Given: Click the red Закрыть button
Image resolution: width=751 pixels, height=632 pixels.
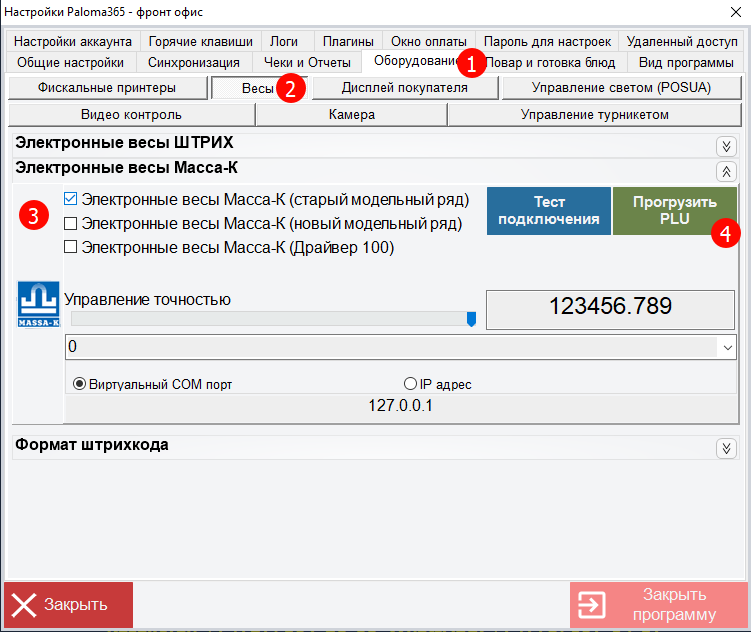Looking at the screenshot, I should [68, 605].
